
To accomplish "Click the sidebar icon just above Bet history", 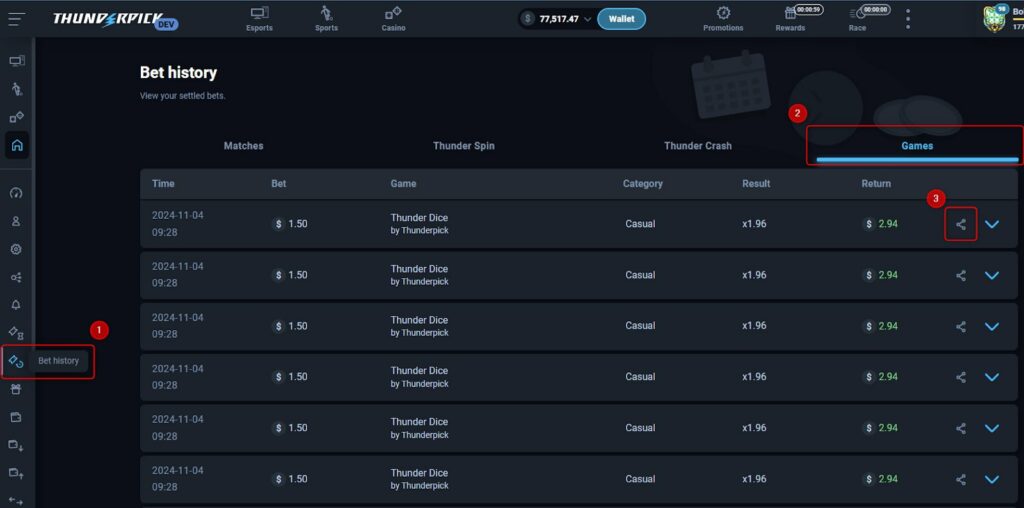I will click(x=17, y=333).
